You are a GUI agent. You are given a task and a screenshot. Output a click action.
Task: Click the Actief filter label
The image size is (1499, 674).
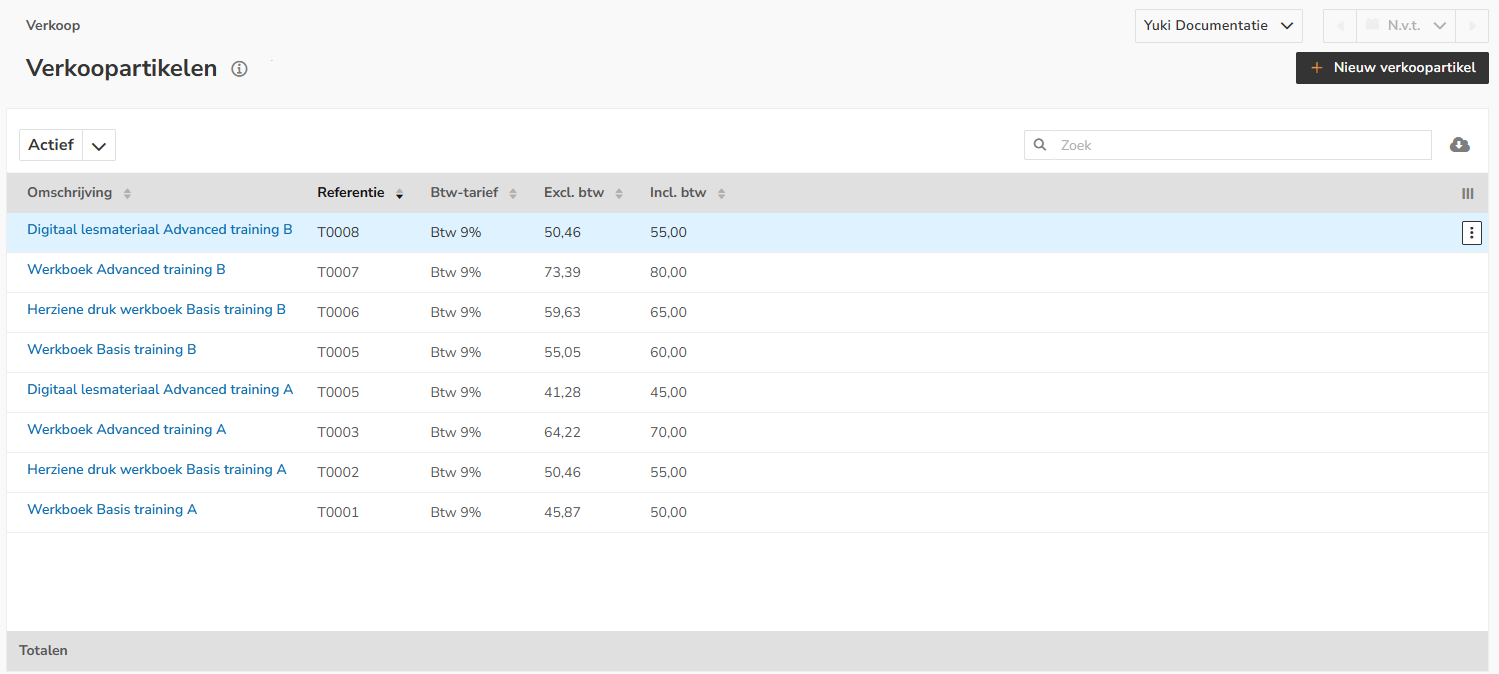pyautogui.click(x=51, y=145)
